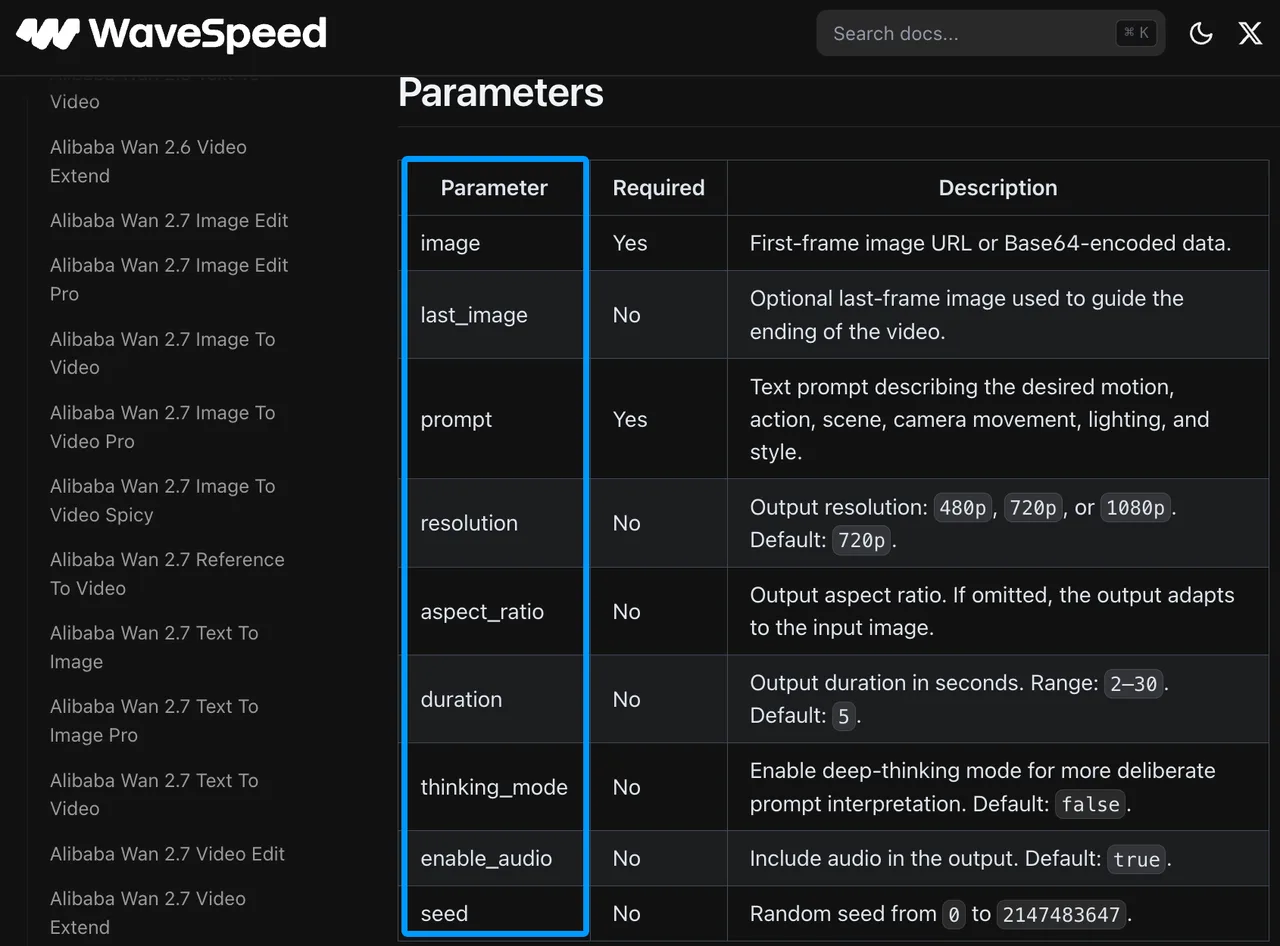
Task: Click the 'First-frame image URL' description text
Action: (990, 243)
